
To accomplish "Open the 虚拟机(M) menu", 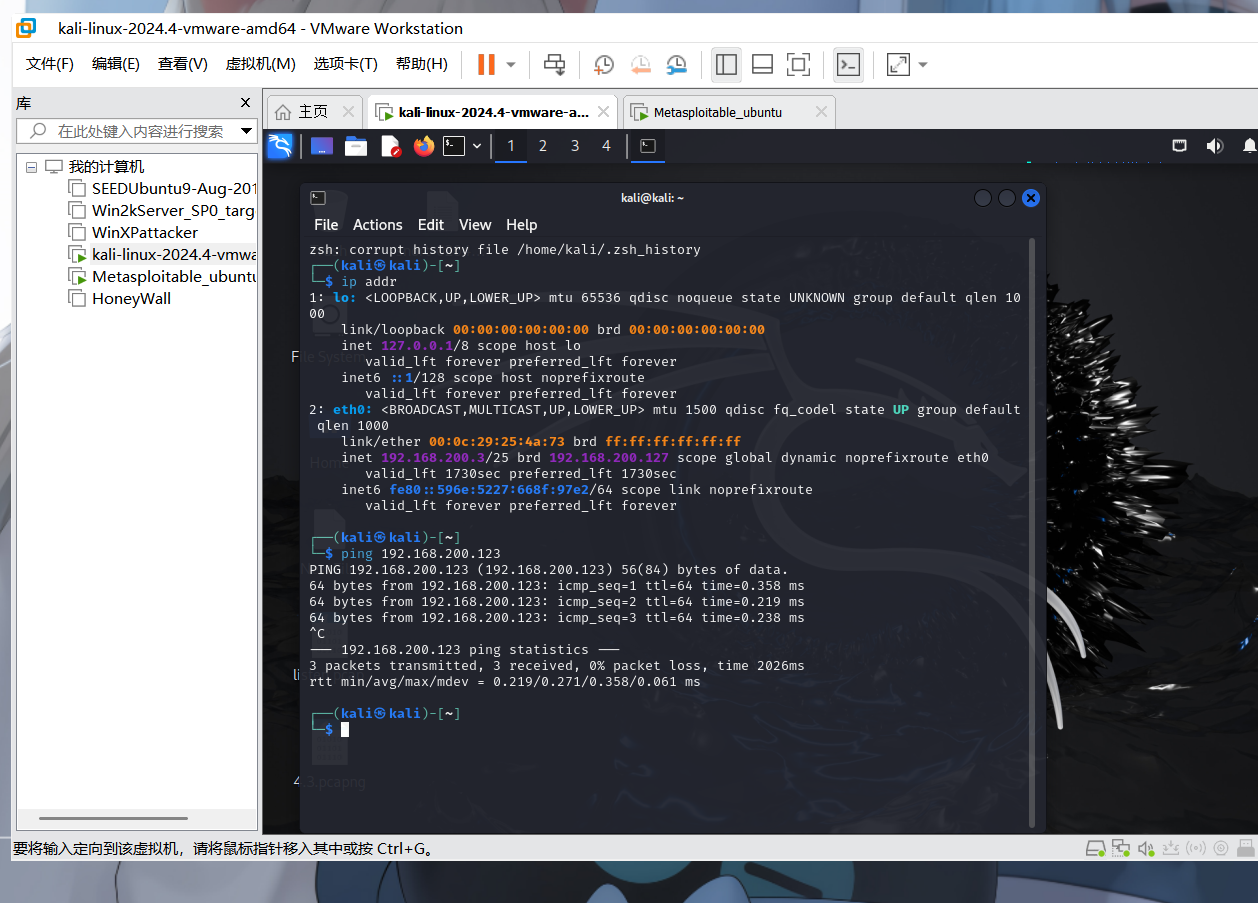I will coord(261,64).
